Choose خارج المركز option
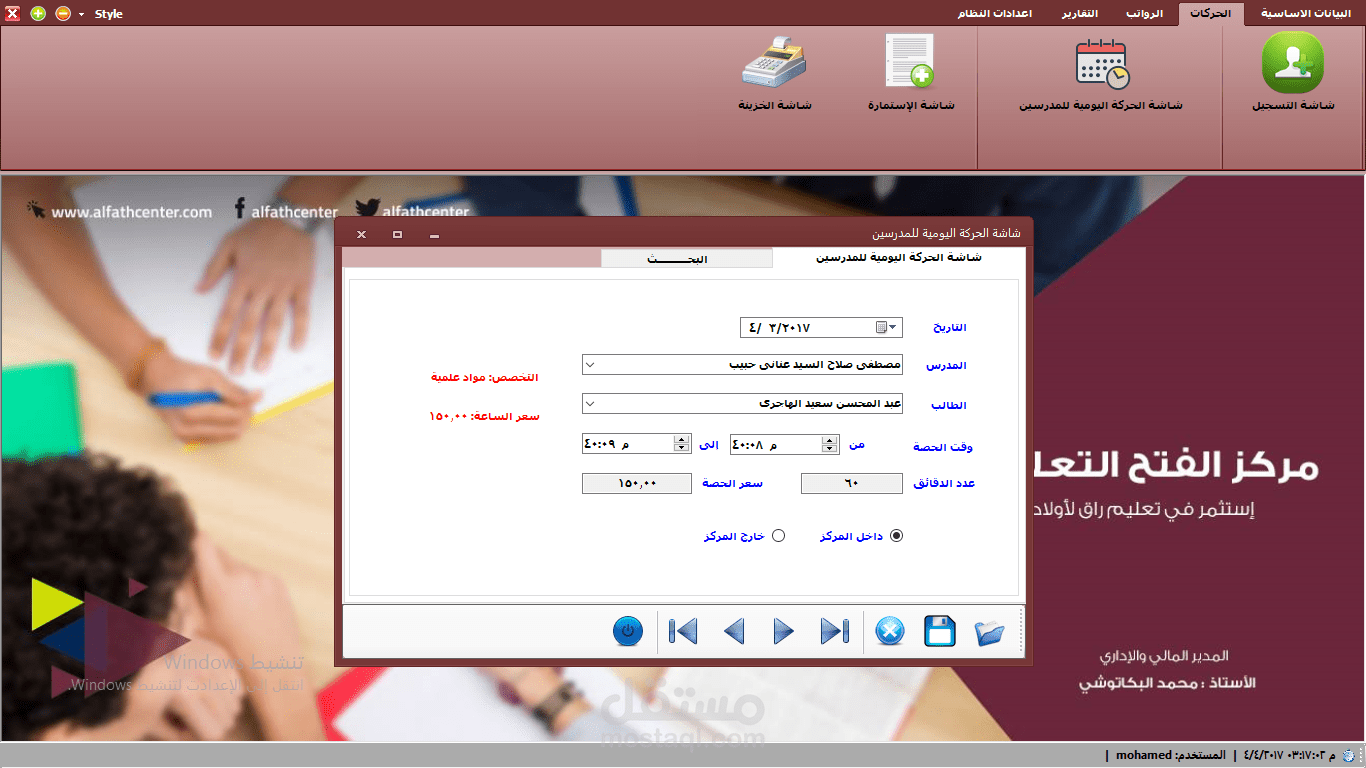Screen dimensions: 1366x768 point(778,535)
